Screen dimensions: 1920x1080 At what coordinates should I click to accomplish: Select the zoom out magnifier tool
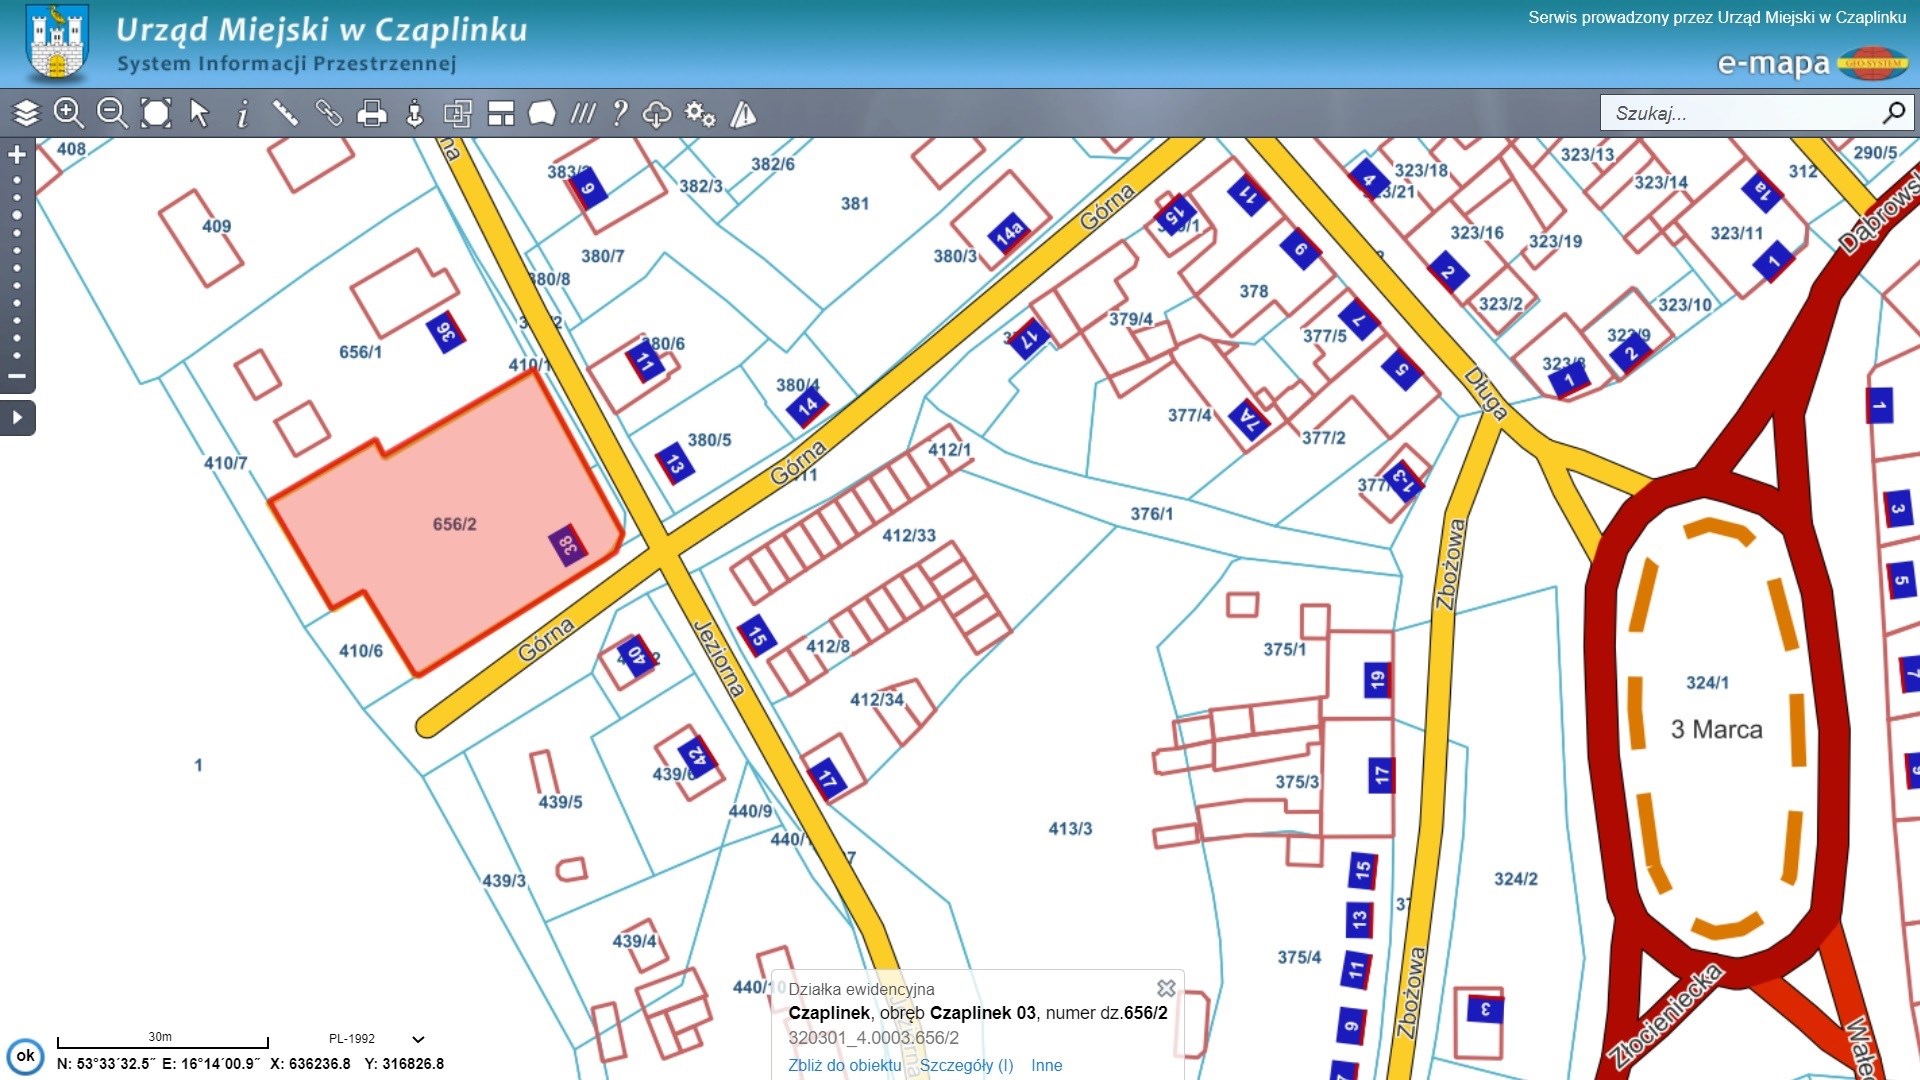point(112,113)
